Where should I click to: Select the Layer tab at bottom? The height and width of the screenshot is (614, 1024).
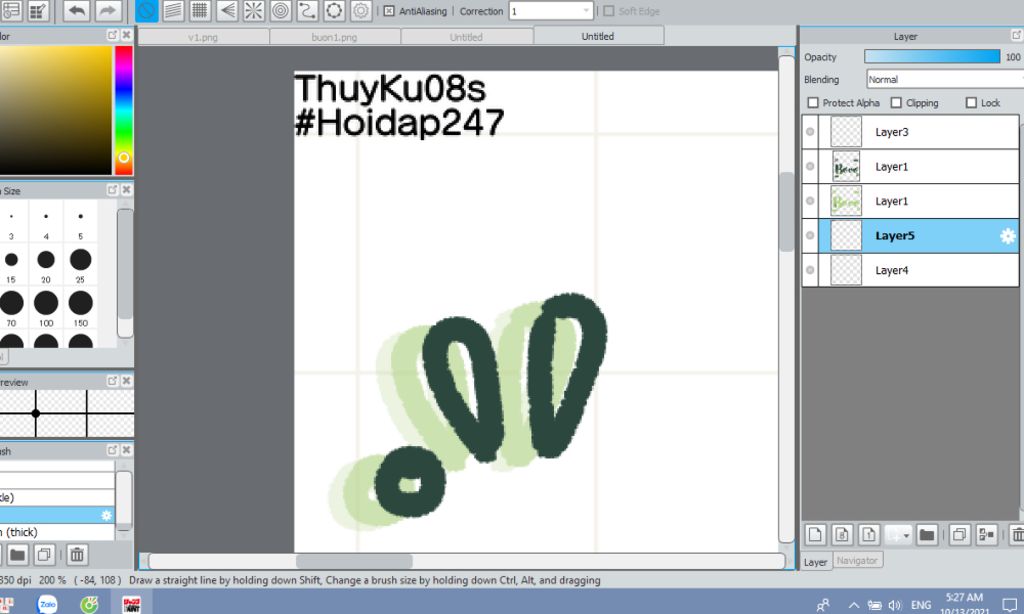815,562
